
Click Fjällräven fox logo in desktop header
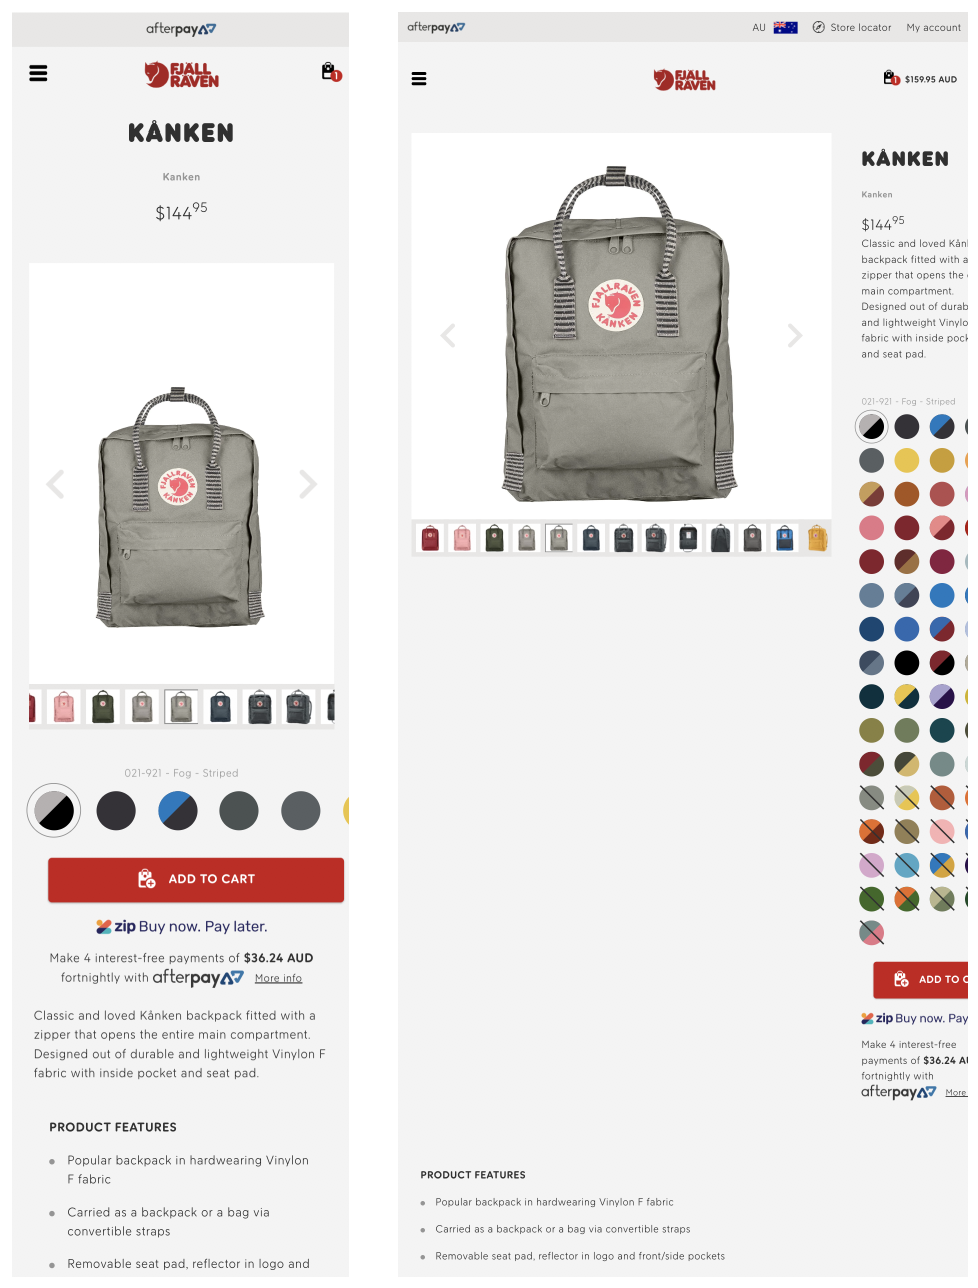click(685, 80)
